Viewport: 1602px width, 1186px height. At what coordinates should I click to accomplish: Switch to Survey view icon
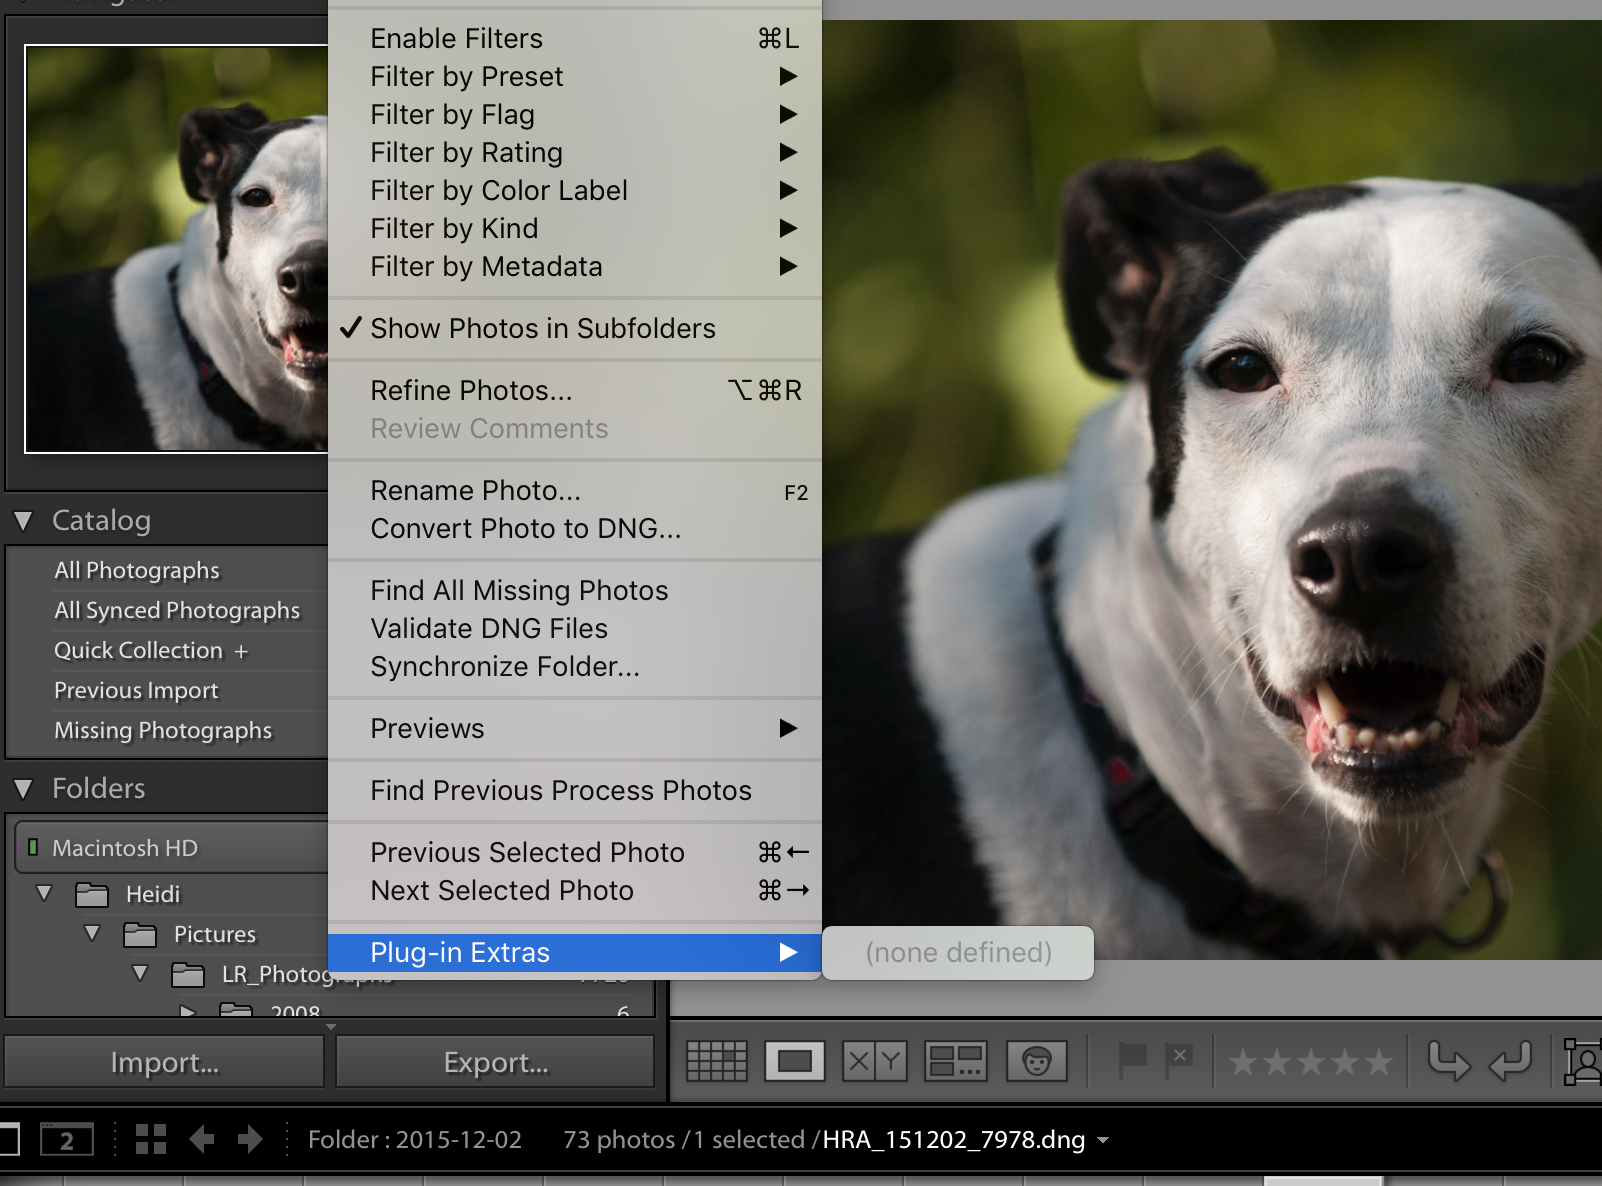point(956,1061)
